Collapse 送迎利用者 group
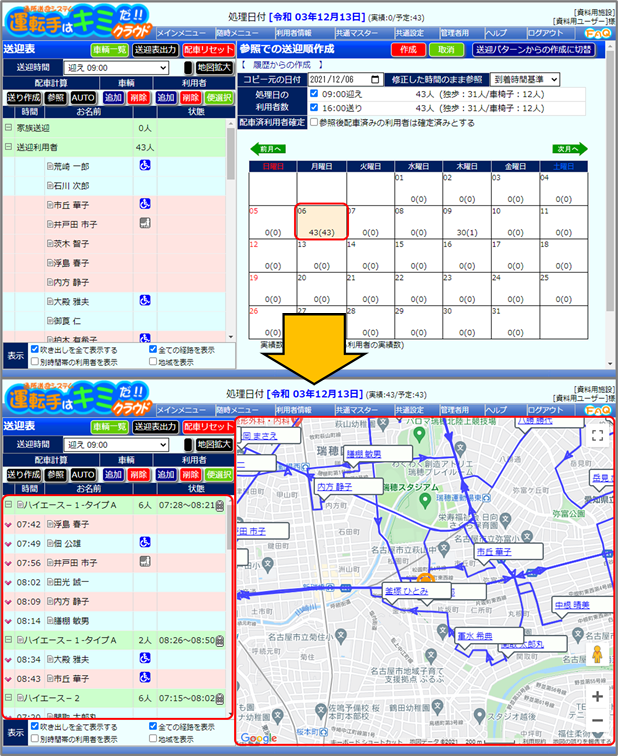The height and width of the screenshot is (756, 618). pos(8,147)
